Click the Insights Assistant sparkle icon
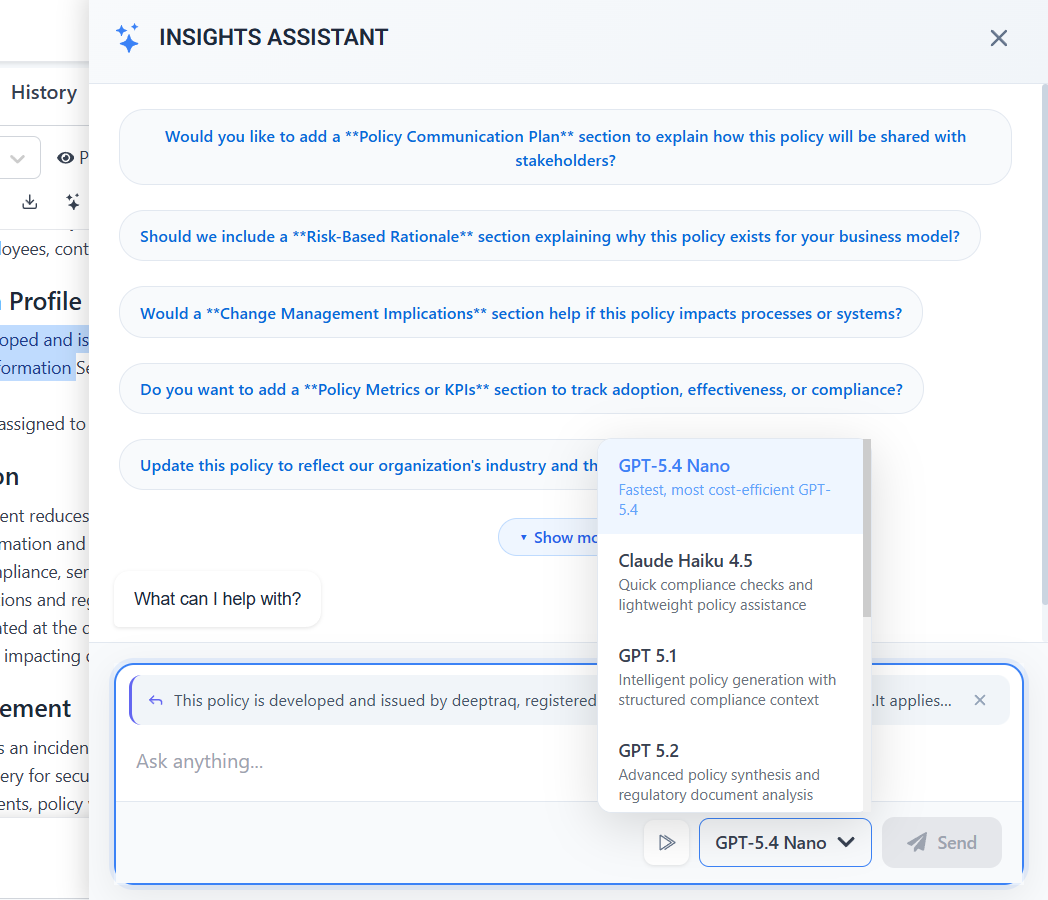 pyautogui.click(x=127, y=37)
